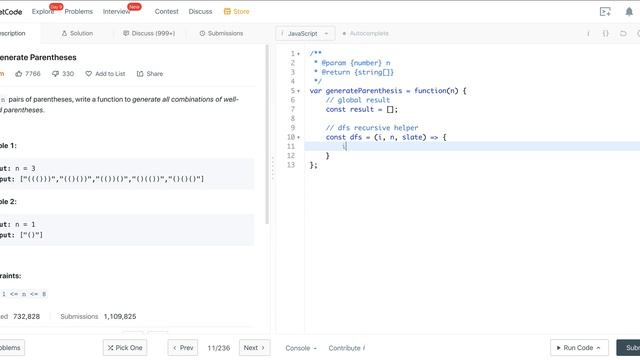
Task: Click code line 'var generateParenthesis'
Action: tap(388, 91)
